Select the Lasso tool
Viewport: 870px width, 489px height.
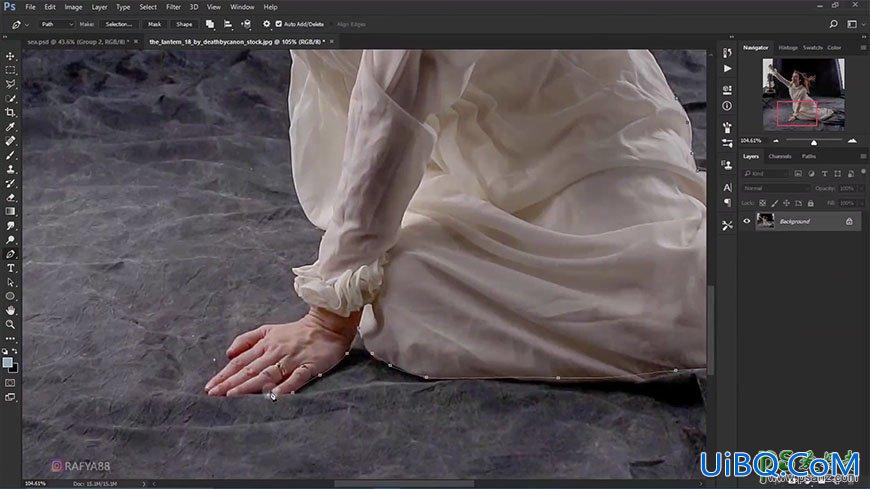[10, 84]
